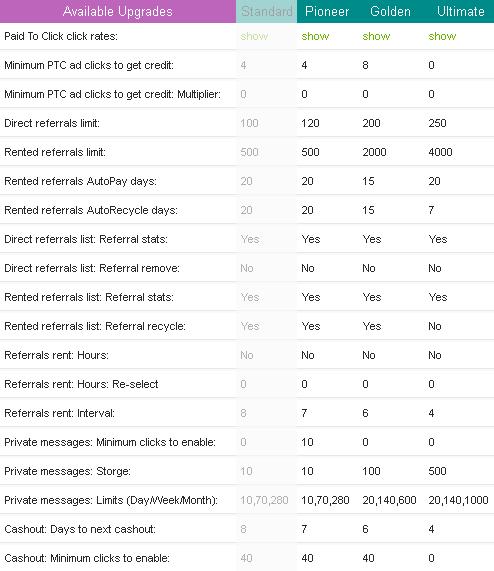Image resolution: width=494 pixels, height=571 pixels.
Task: Show click rates for Standard membership
Action: point(254,36)
